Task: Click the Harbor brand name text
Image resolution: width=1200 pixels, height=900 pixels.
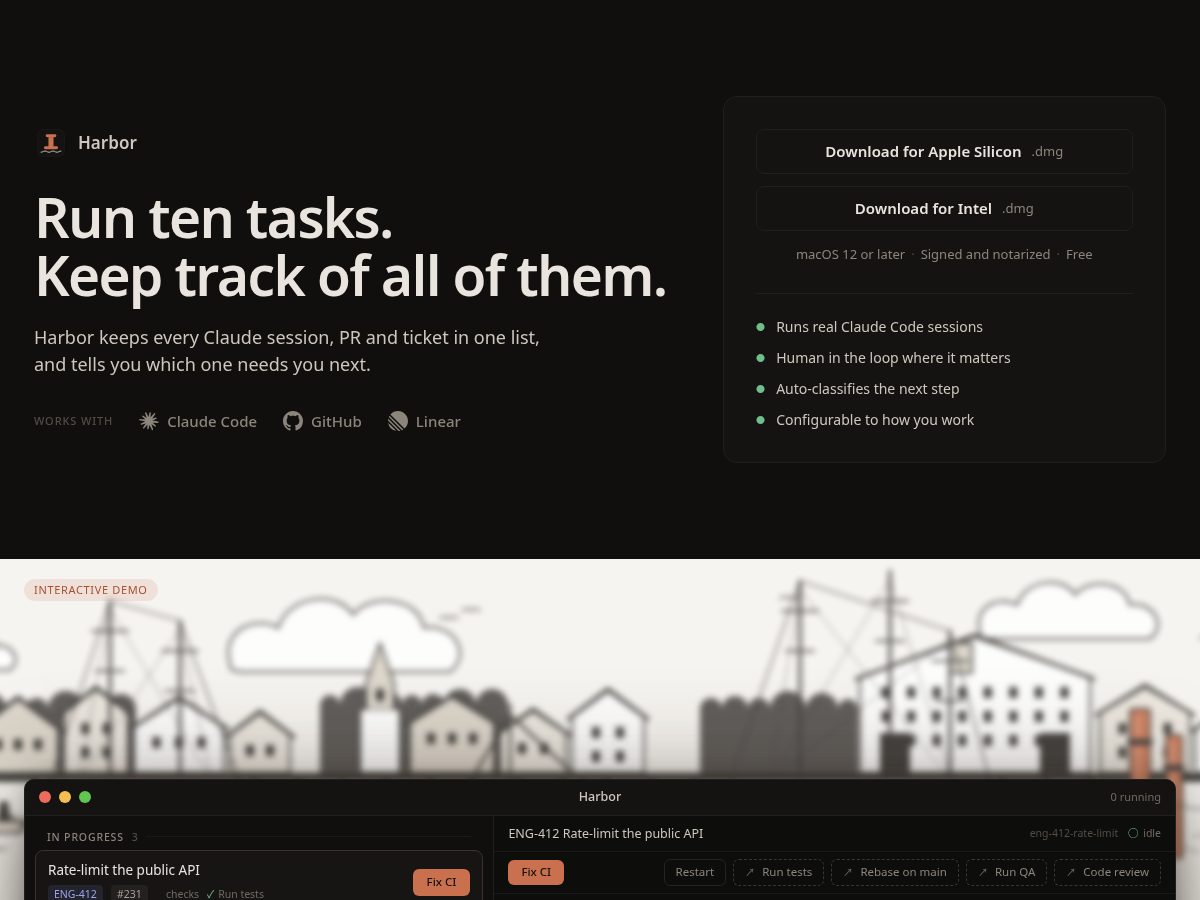Action: 107,143
